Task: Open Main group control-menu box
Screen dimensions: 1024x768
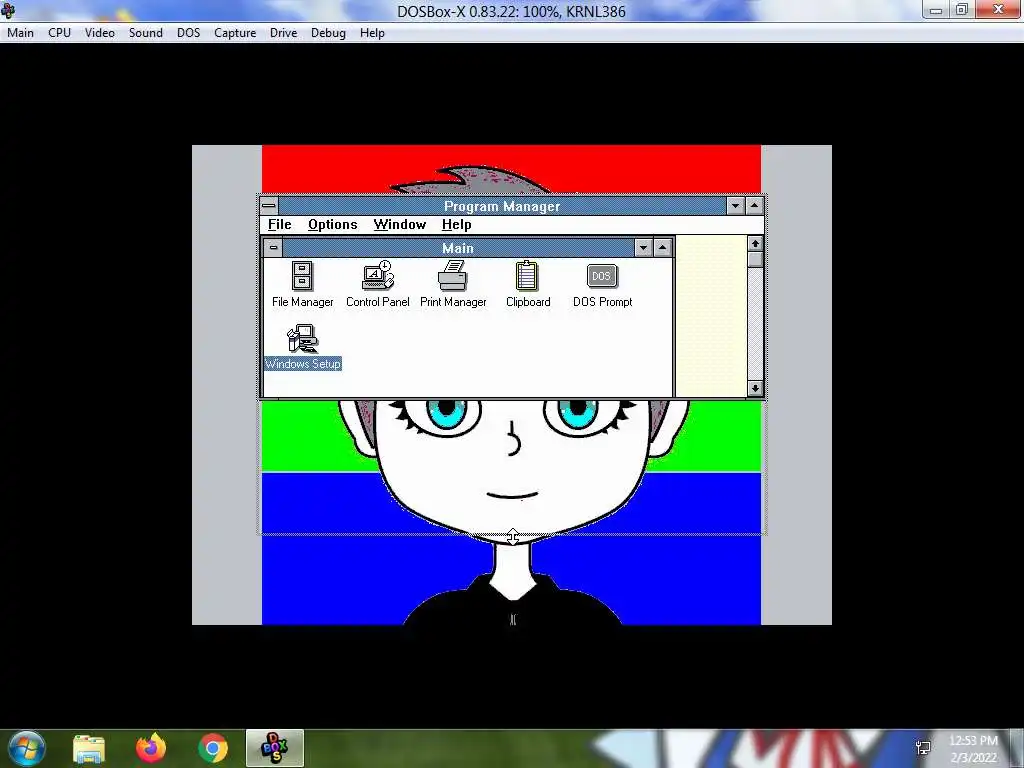Action: coord(274,248)
